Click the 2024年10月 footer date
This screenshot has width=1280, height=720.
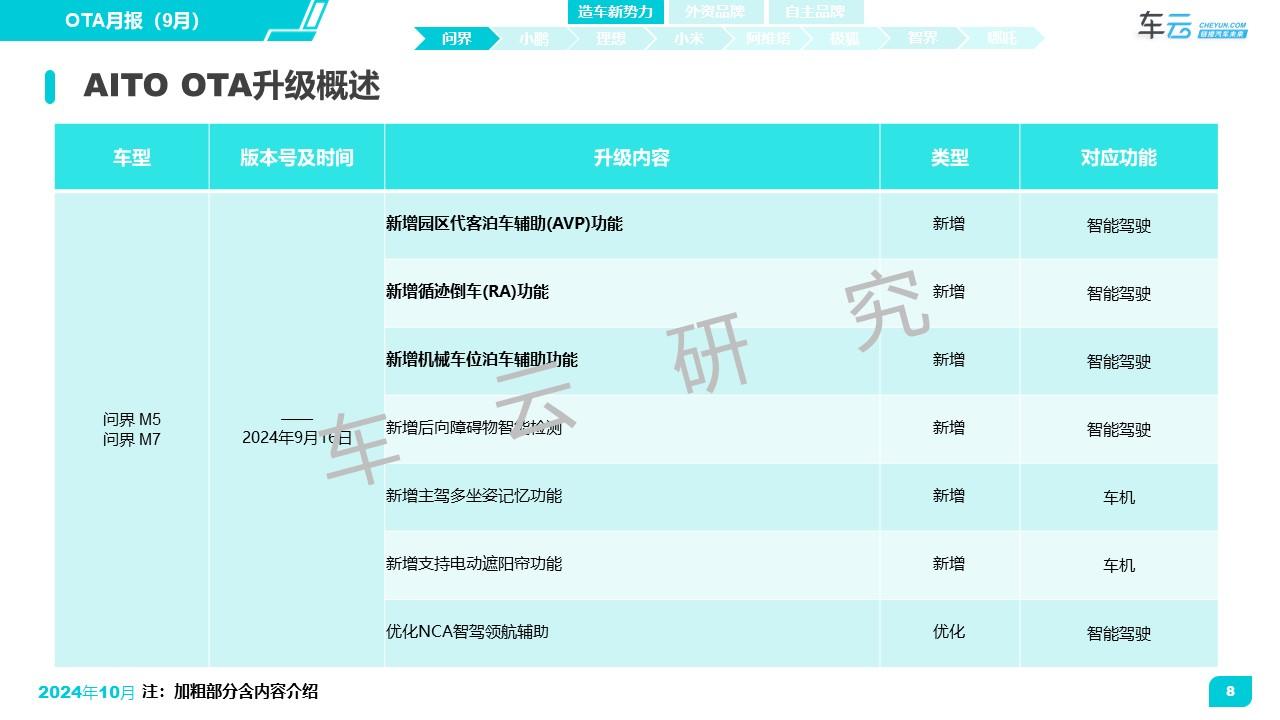86,692
